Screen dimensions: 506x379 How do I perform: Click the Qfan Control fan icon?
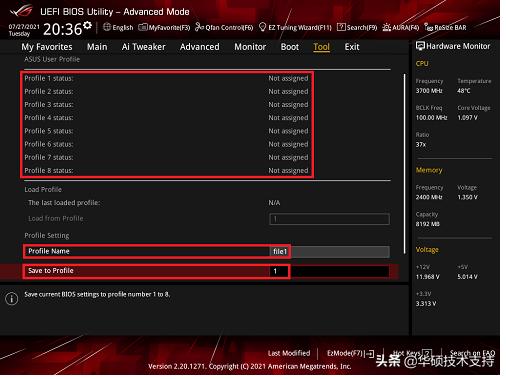coord(199,27)
